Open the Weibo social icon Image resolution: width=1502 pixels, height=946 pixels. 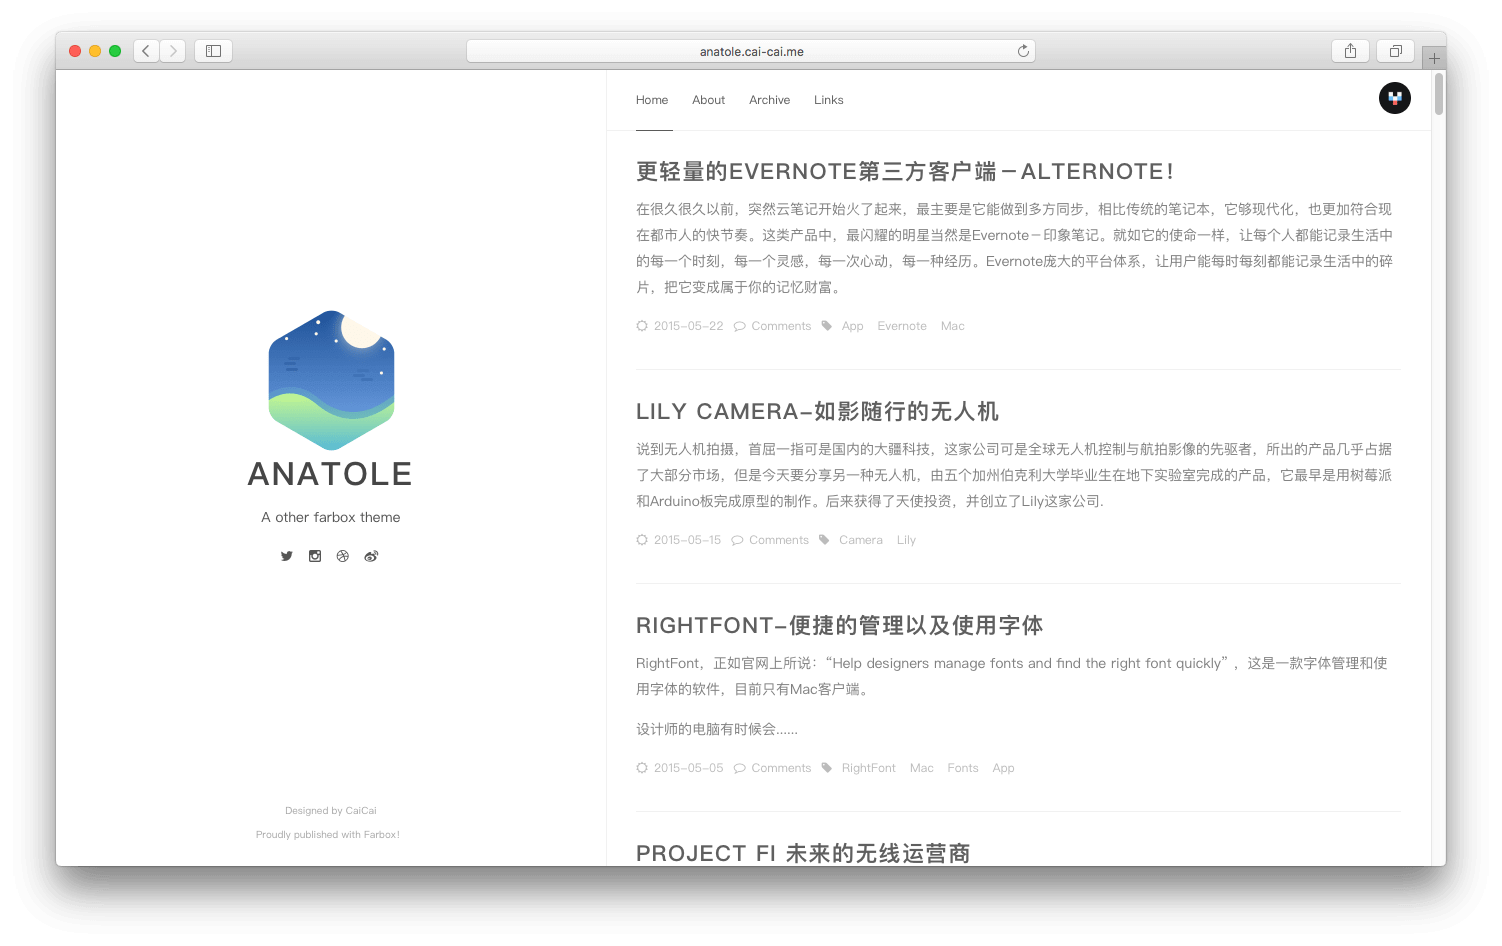coord(371,556)
